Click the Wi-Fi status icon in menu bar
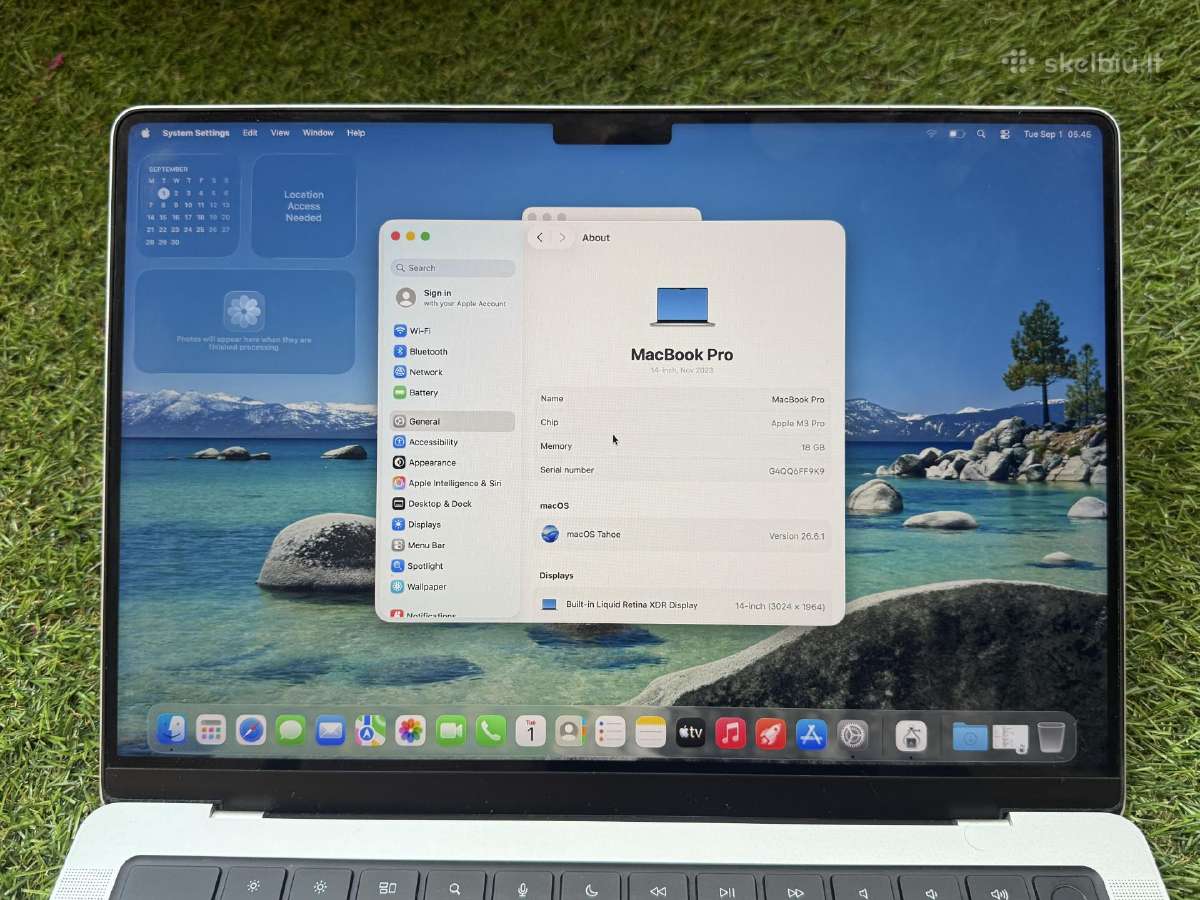 [932, 134]
